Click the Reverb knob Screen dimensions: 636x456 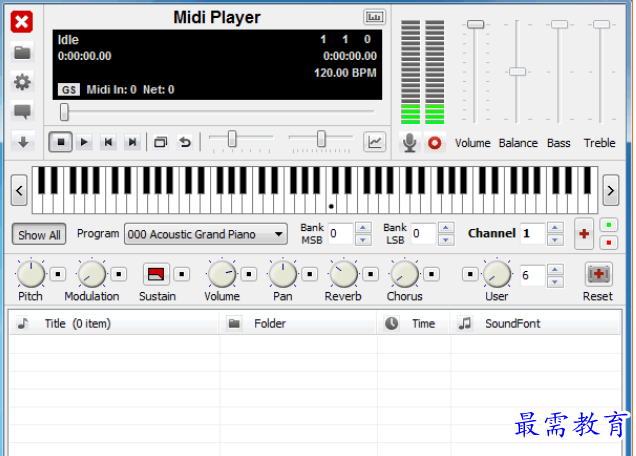[343, 274]
